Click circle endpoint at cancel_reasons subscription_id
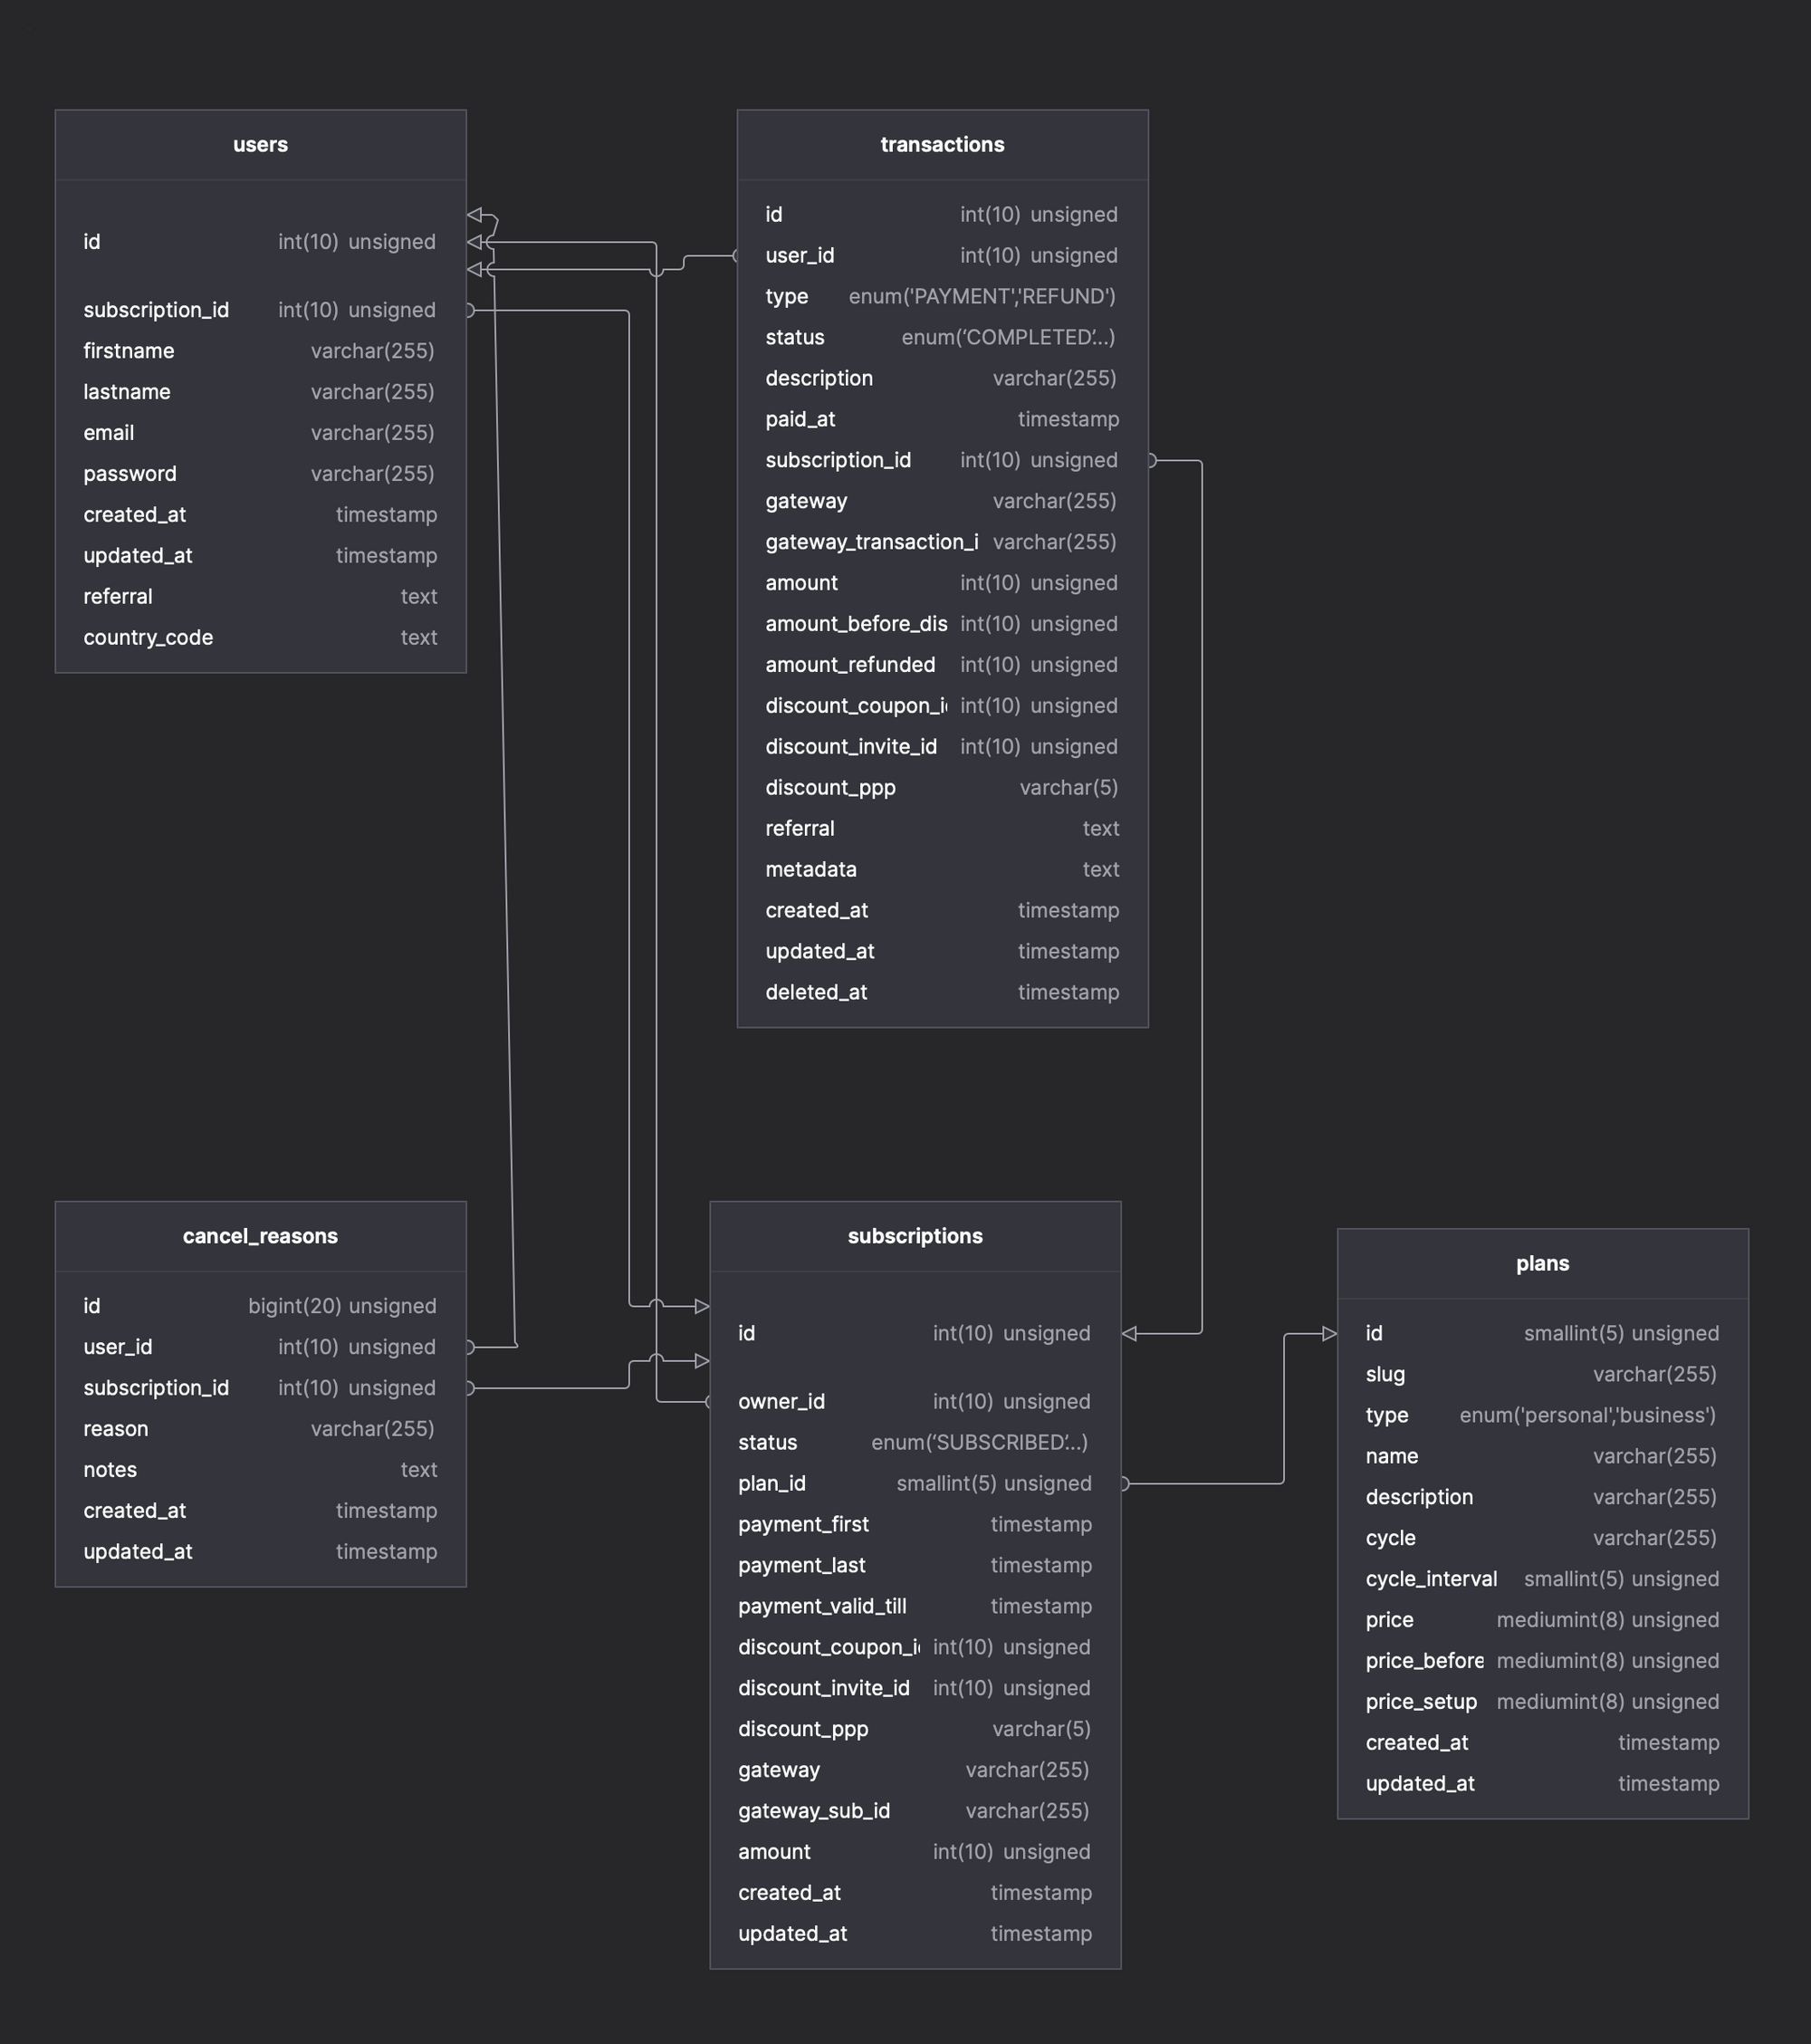This screenshot has height=2044, width=1811. coord(469,1389)
